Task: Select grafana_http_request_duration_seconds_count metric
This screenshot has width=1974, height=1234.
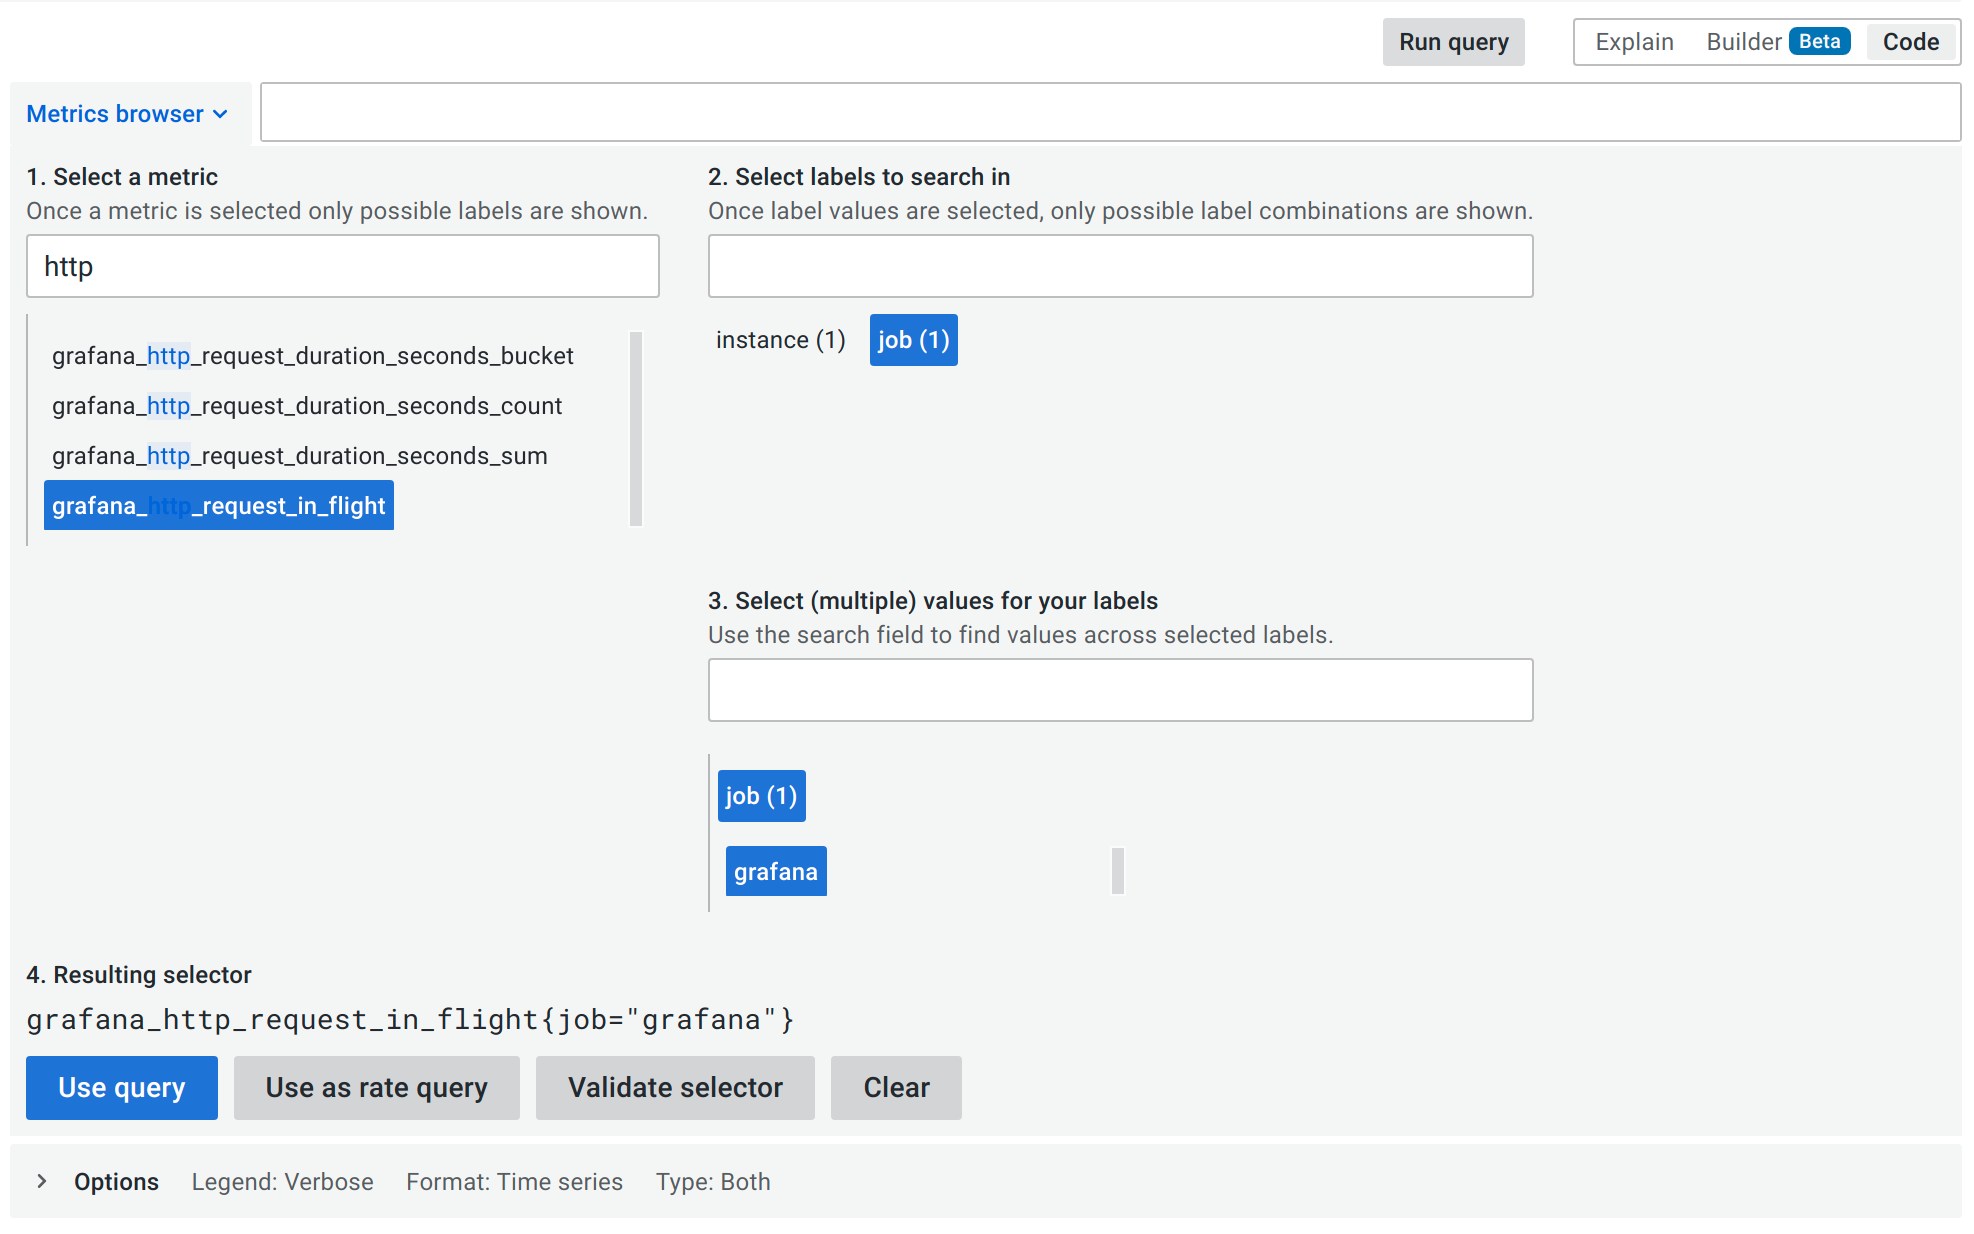Action: [307, 406]
